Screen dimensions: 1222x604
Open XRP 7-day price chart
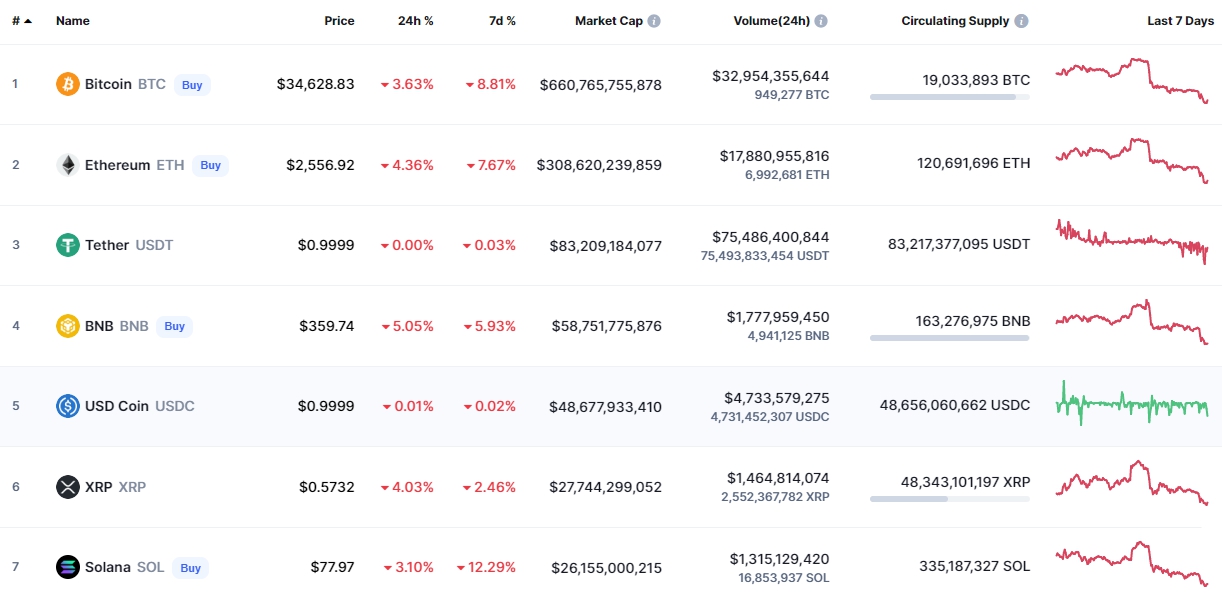[x=1132, y=483]
